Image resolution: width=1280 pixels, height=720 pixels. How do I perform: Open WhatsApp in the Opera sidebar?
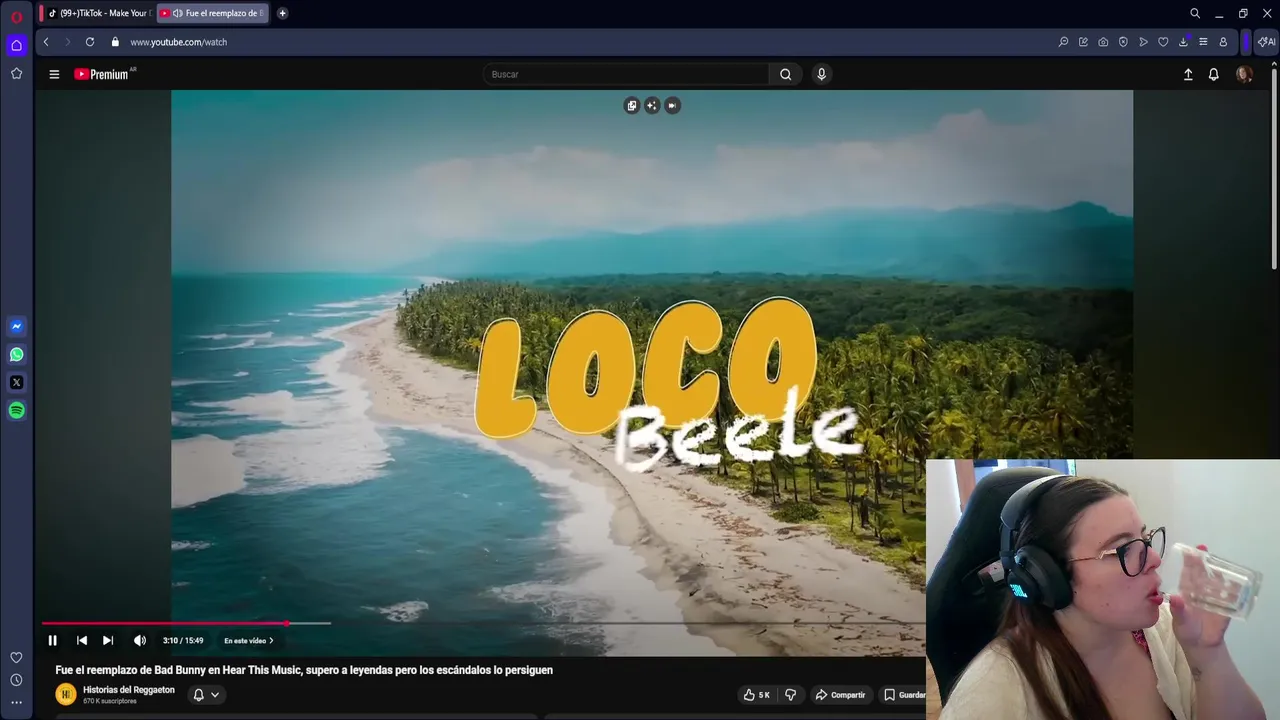click(16, 354)
